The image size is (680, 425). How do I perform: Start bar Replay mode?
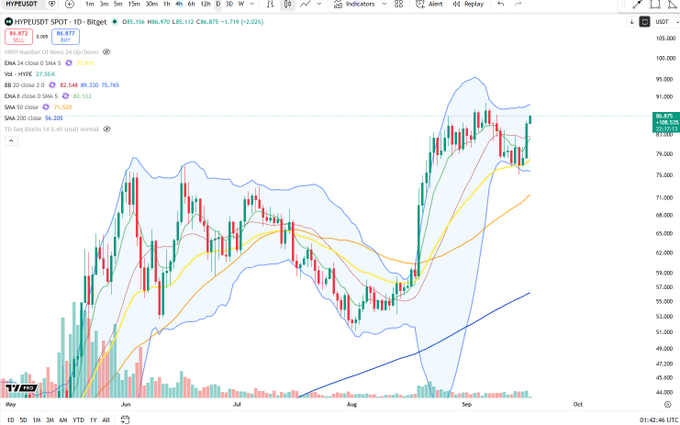click(x=468, y=4)
